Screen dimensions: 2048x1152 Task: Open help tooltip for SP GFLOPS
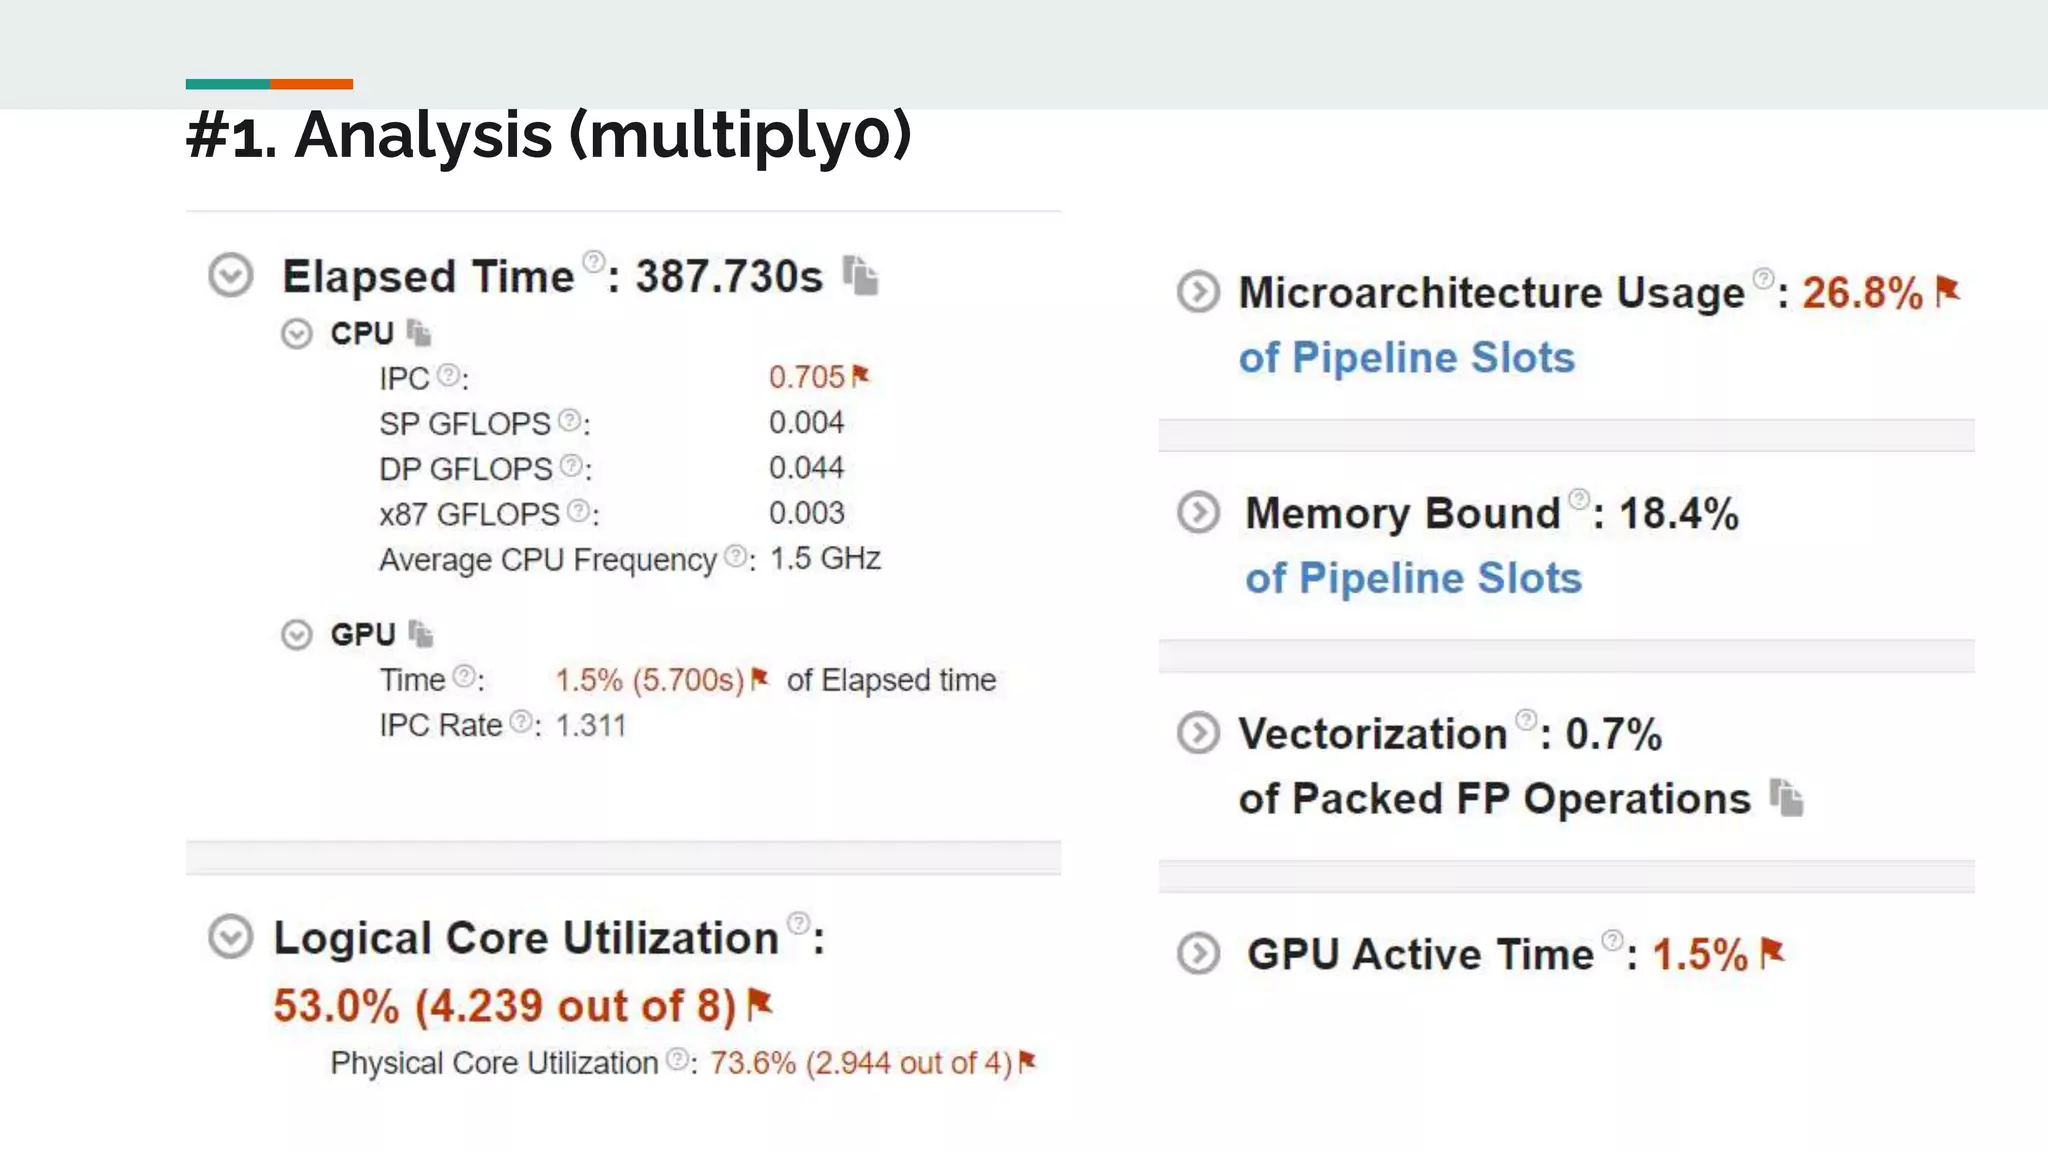pos(569,420)
